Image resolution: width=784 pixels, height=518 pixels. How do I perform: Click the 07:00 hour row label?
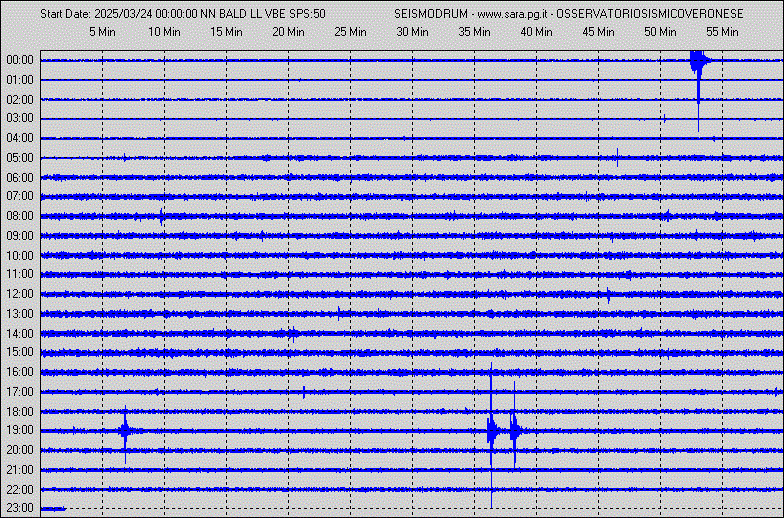[x=20, y=196]
